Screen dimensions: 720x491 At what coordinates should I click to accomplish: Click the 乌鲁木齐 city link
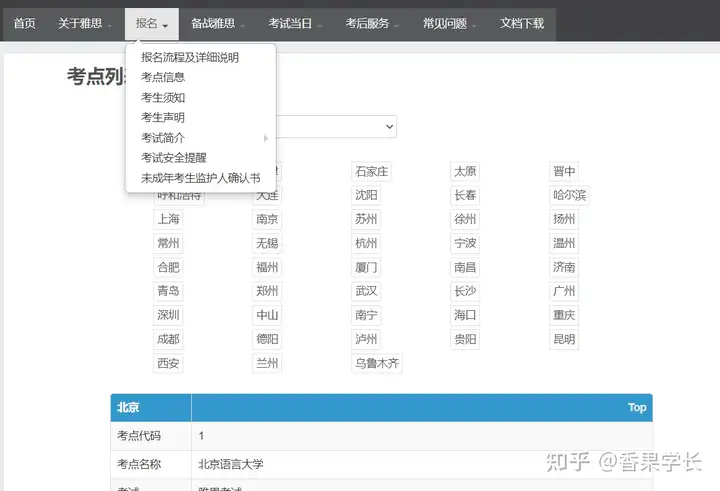(377, 363)
